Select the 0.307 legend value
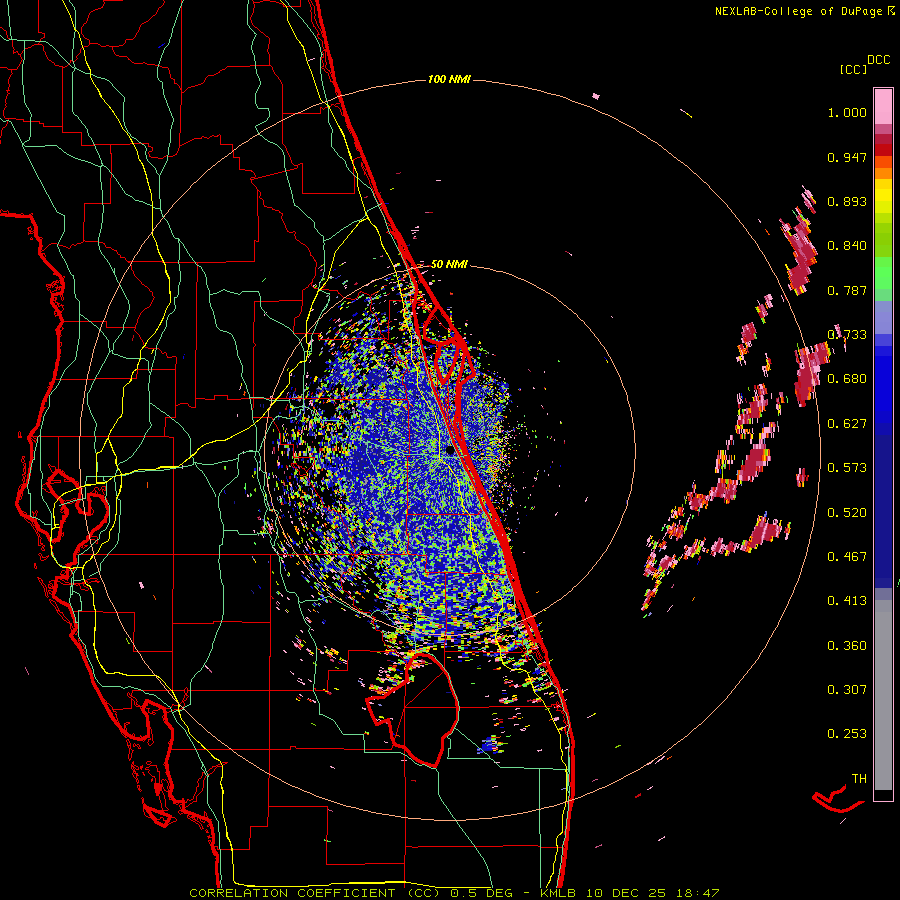900x900 pixels. point(847,690)
